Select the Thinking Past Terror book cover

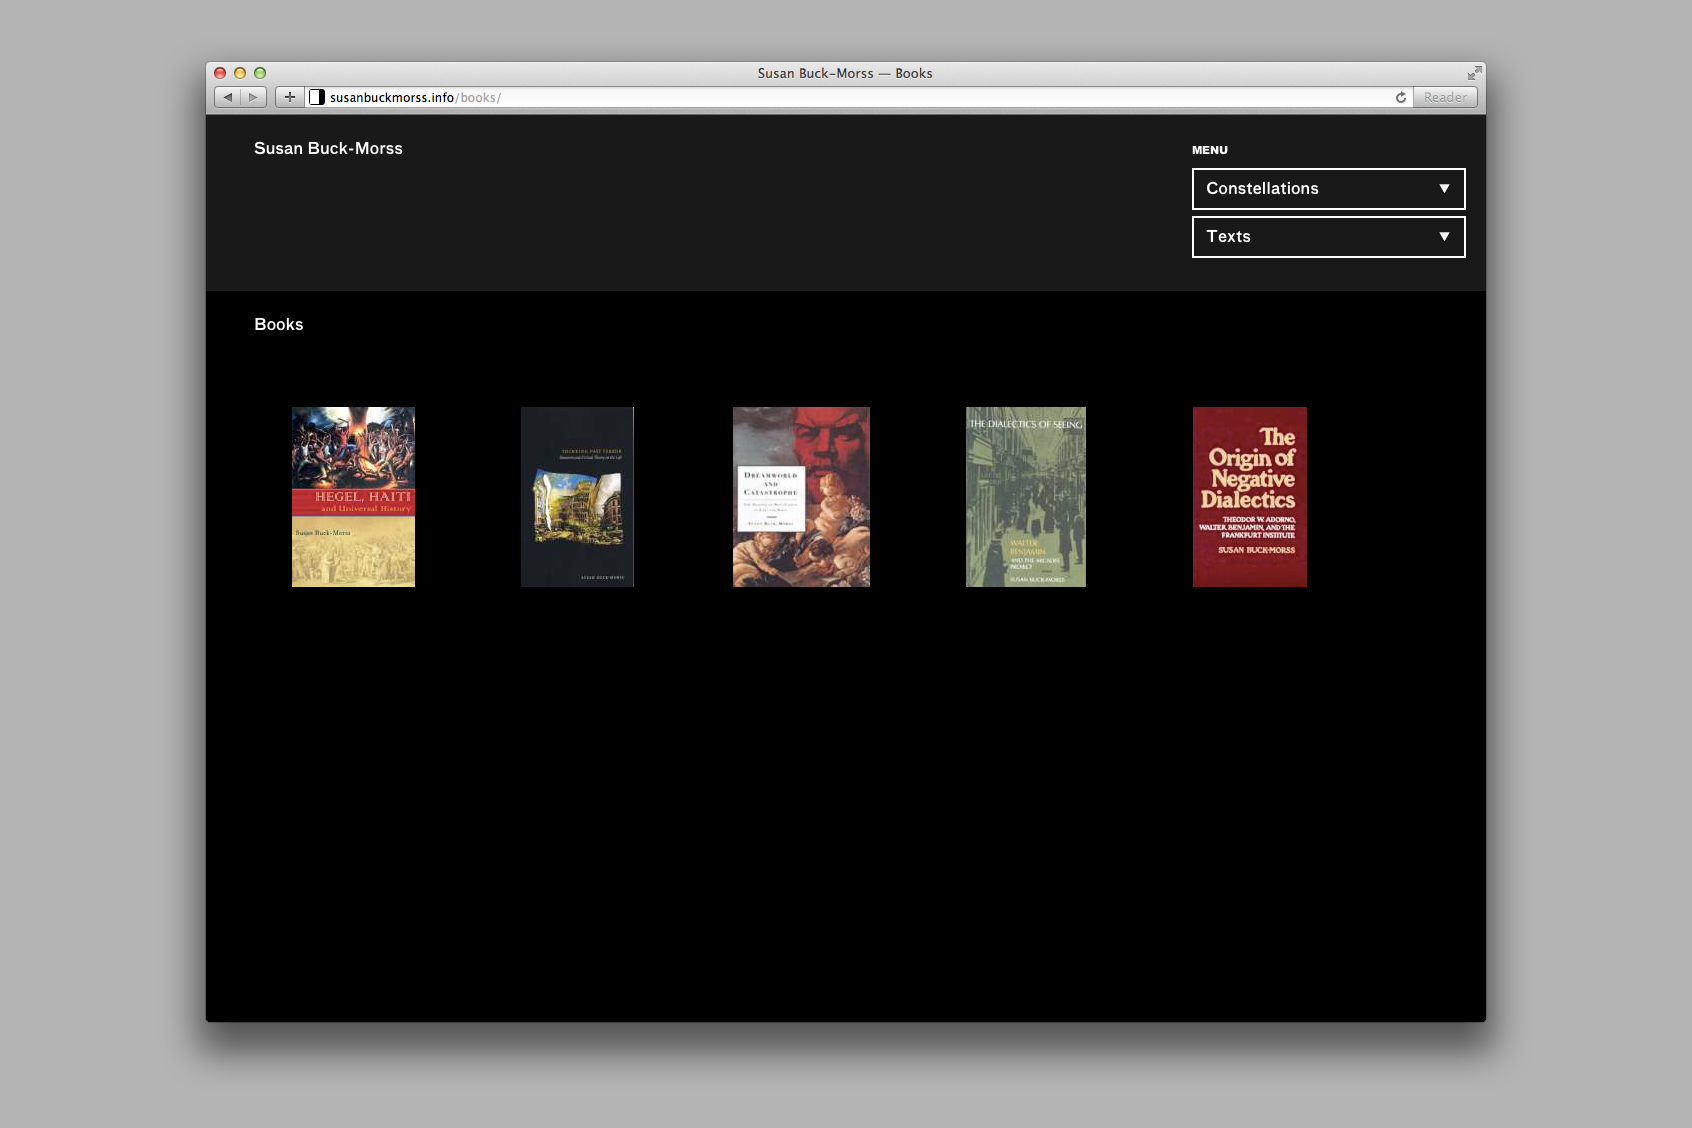pos(577,497)
